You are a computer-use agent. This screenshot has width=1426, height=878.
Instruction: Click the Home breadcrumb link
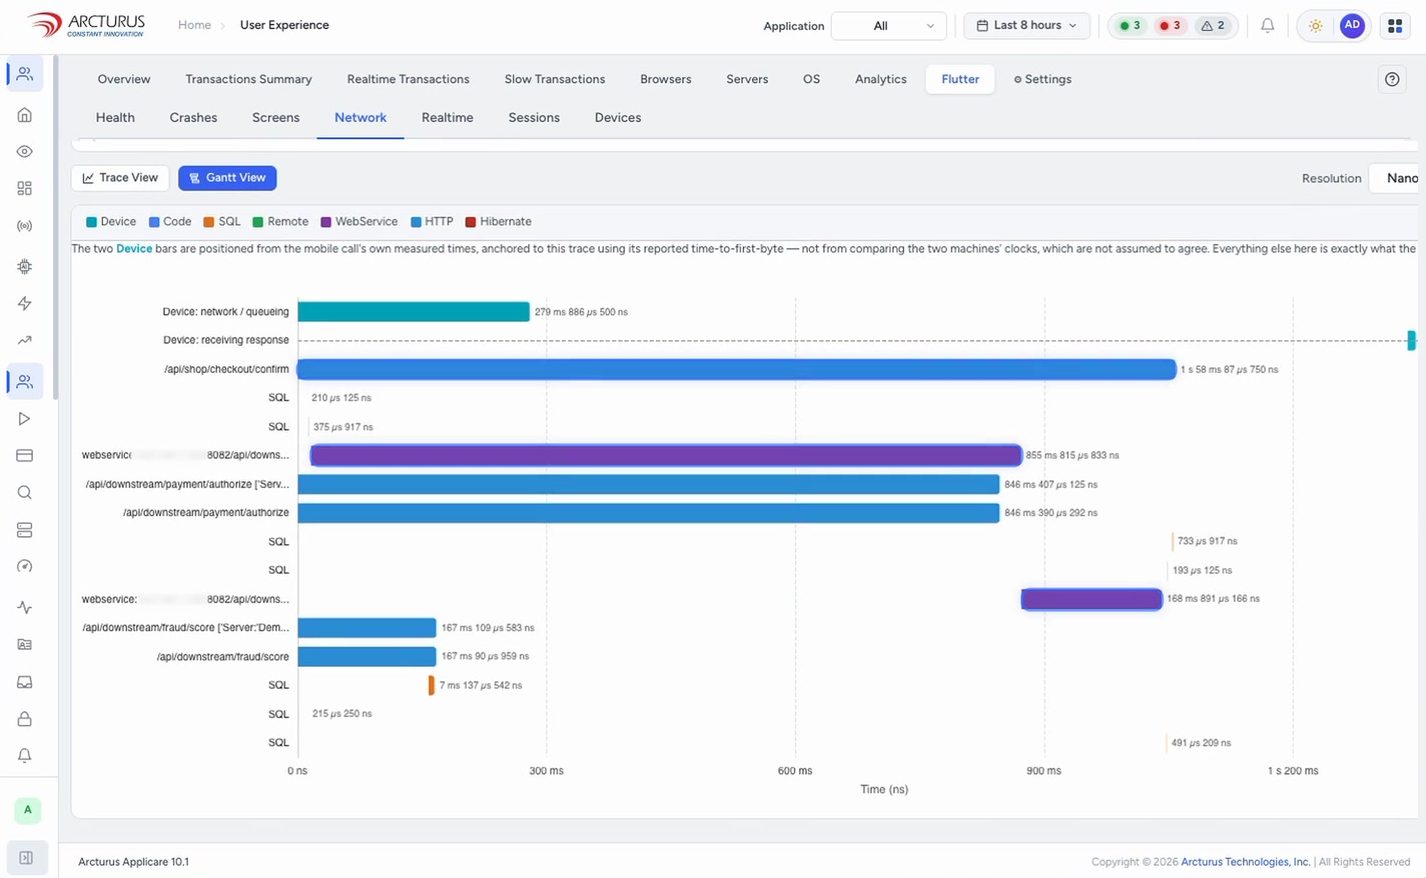pos(194,25)
